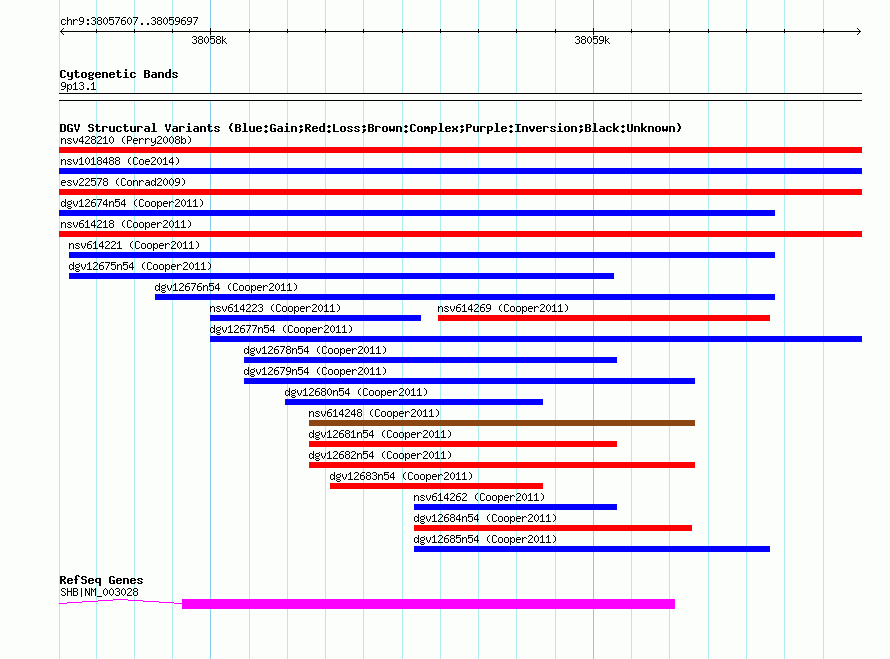The height and width of the screenshot is (659, 890).
Task: Click the esv22578 (Conrad2009) label
Action: [x=123, y=182]
